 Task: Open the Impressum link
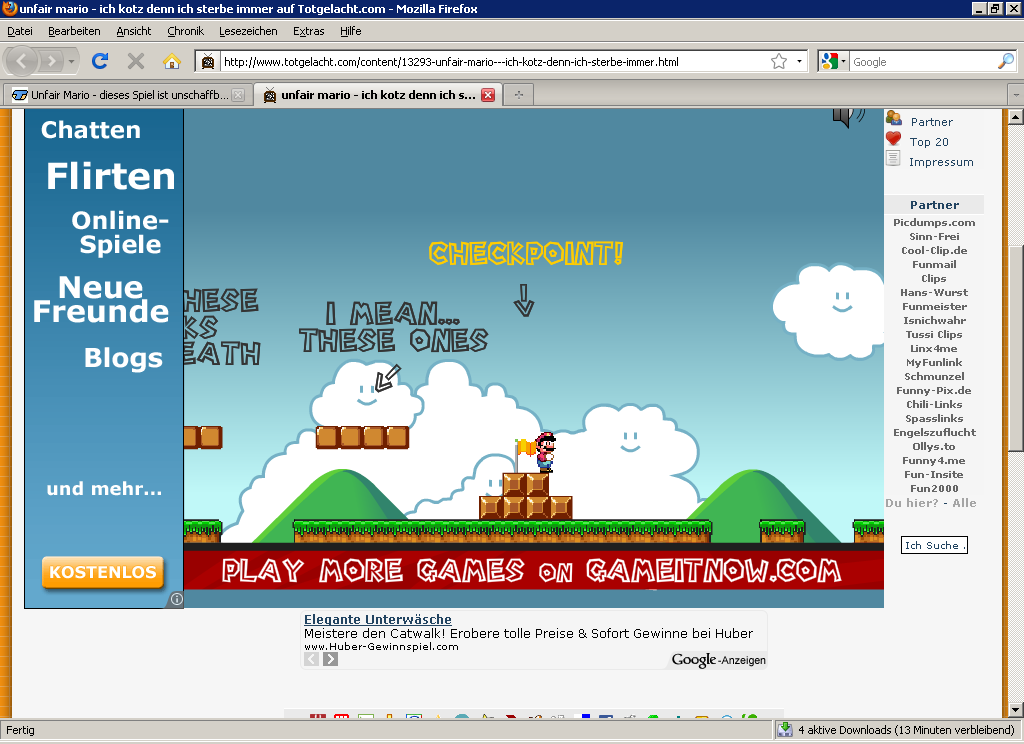pos(941,162)
